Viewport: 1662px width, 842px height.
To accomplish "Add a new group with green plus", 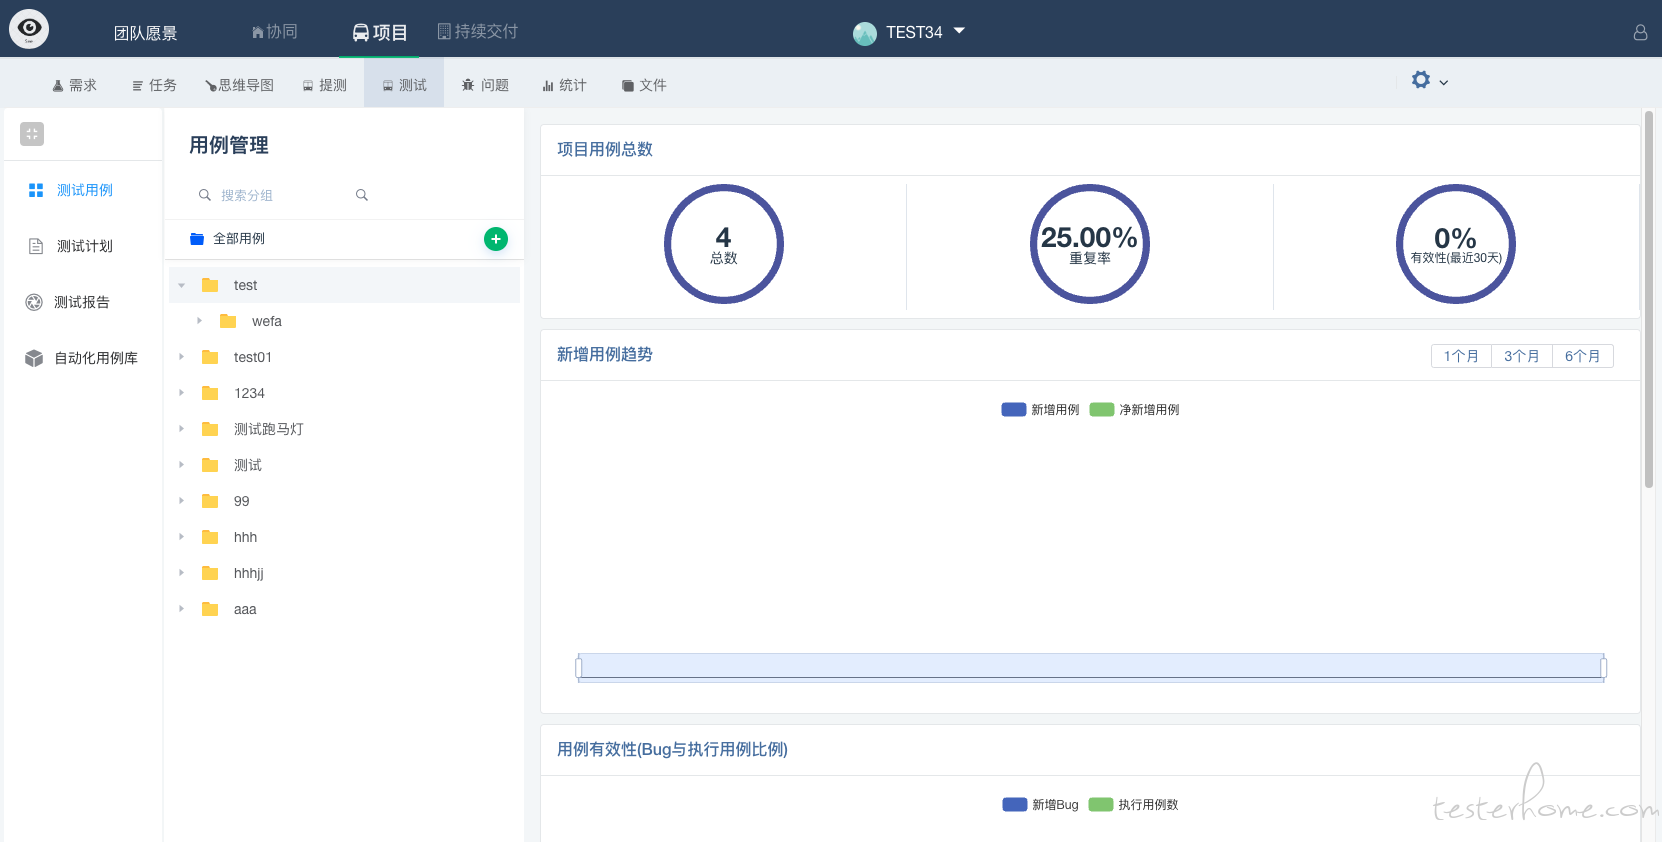I will 496,239.
